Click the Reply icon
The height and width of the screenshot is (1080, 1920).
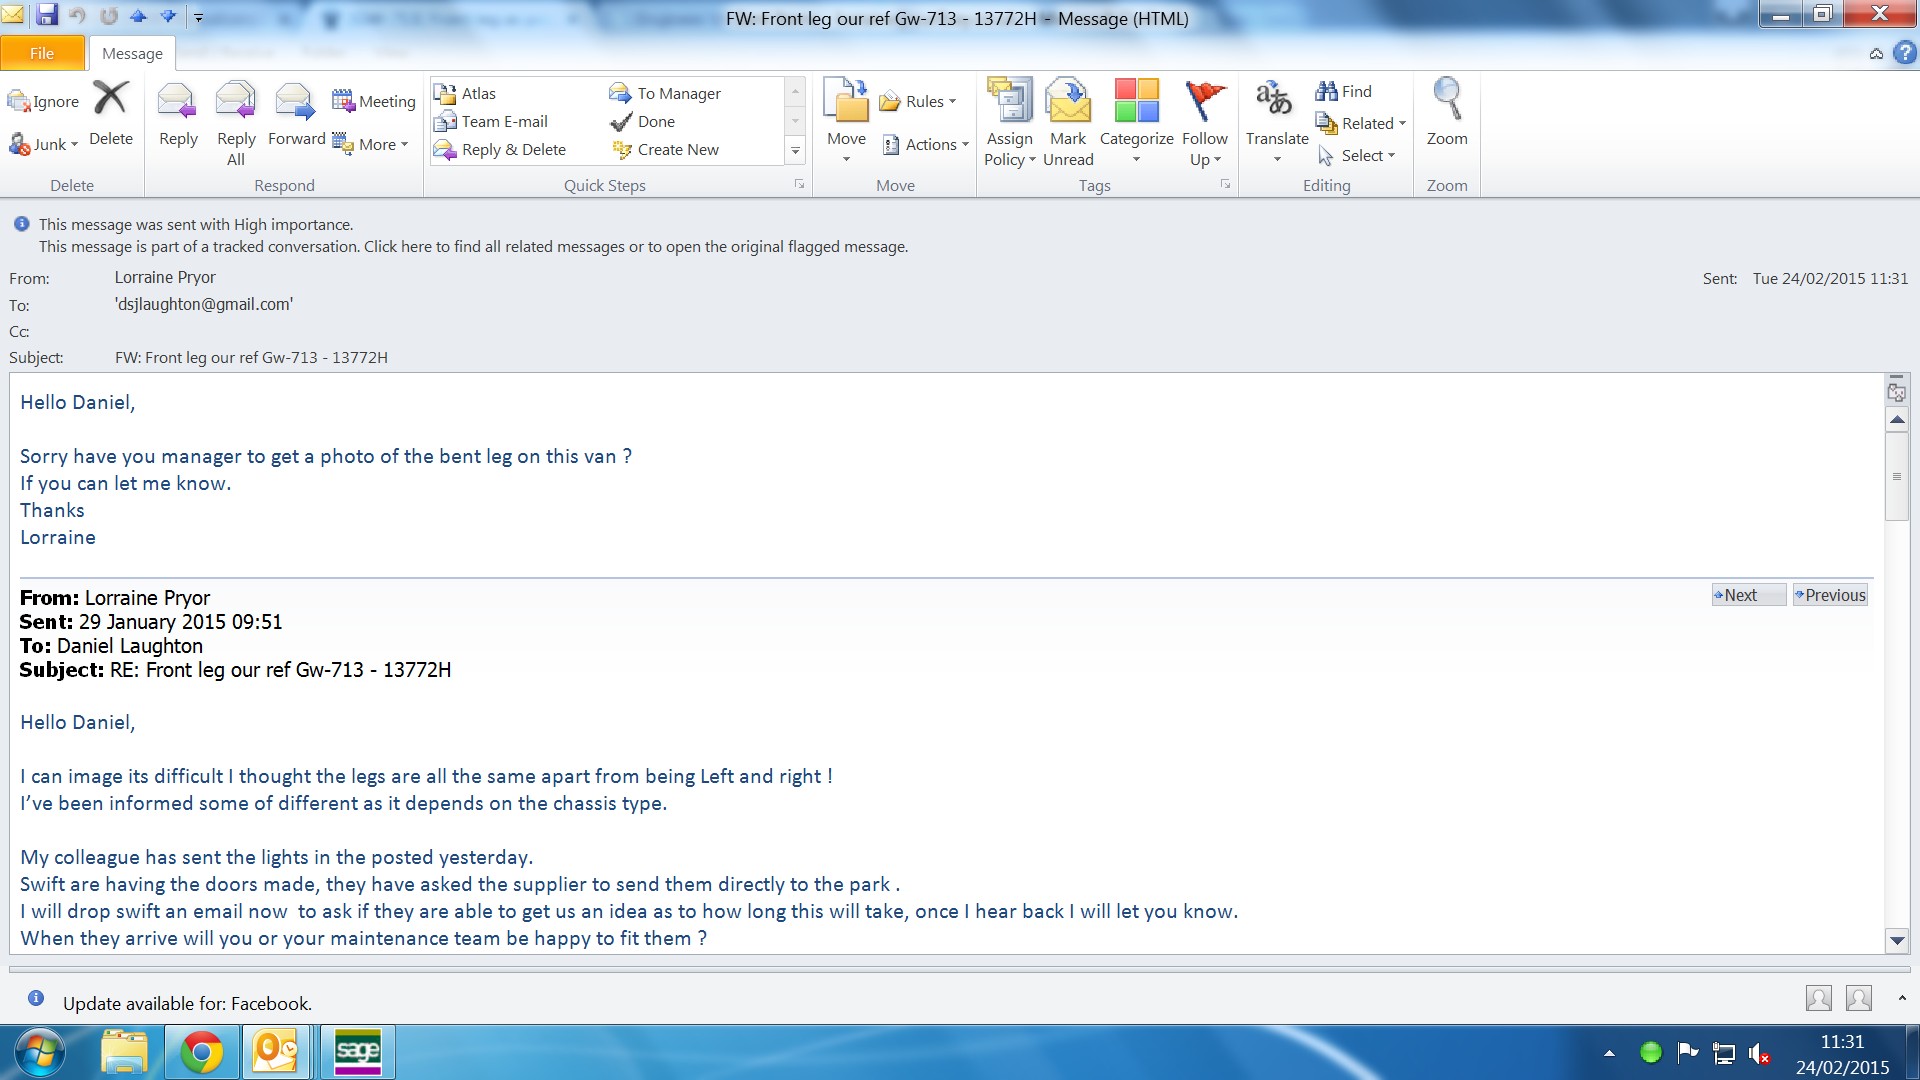pyautogui.click(x=177, y=102)
